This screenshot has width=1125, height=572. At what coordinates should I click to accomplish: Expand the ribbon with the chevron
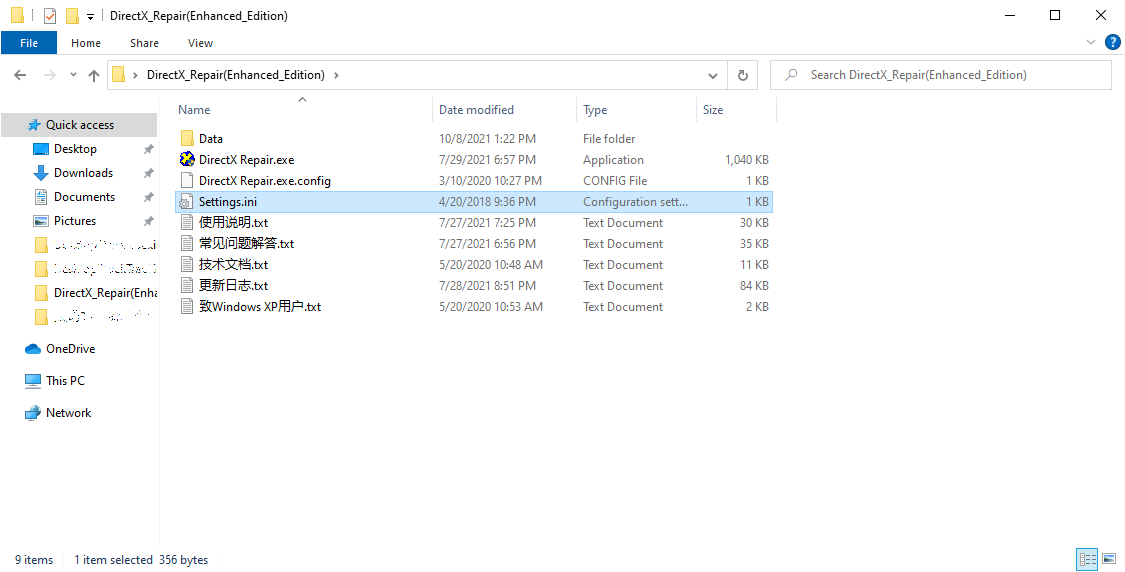tap(1091, 42)
